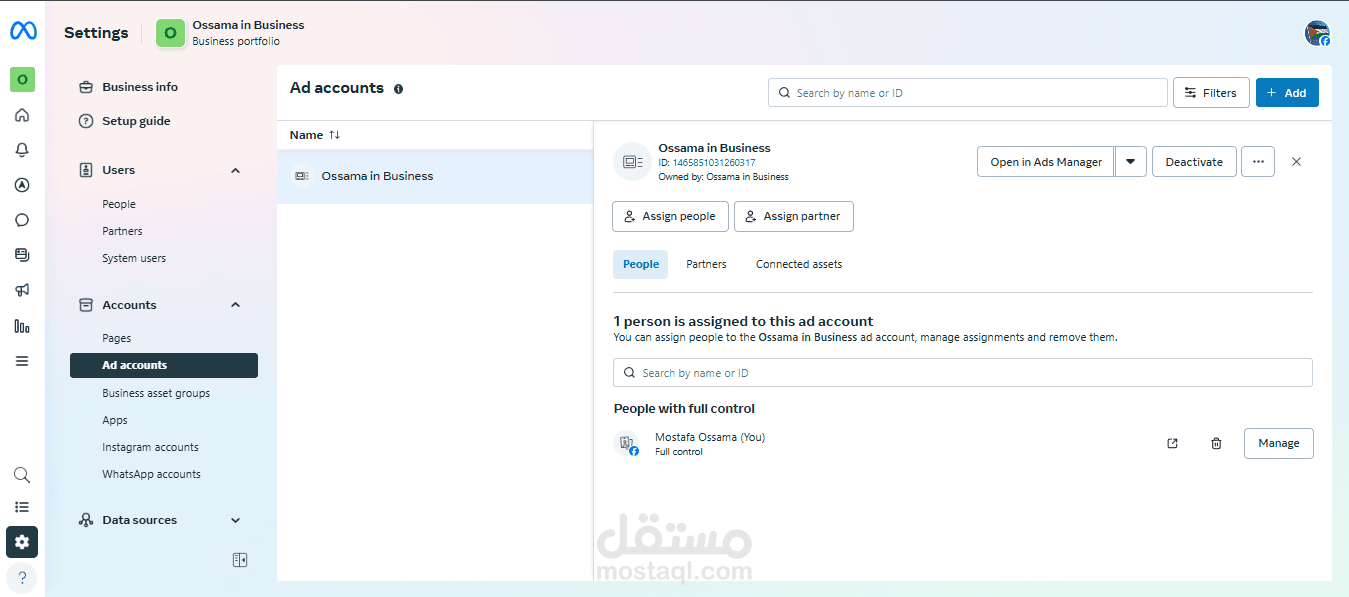Select People under Users
Viewport: 1349px width, 597px height.
(119, 204)
